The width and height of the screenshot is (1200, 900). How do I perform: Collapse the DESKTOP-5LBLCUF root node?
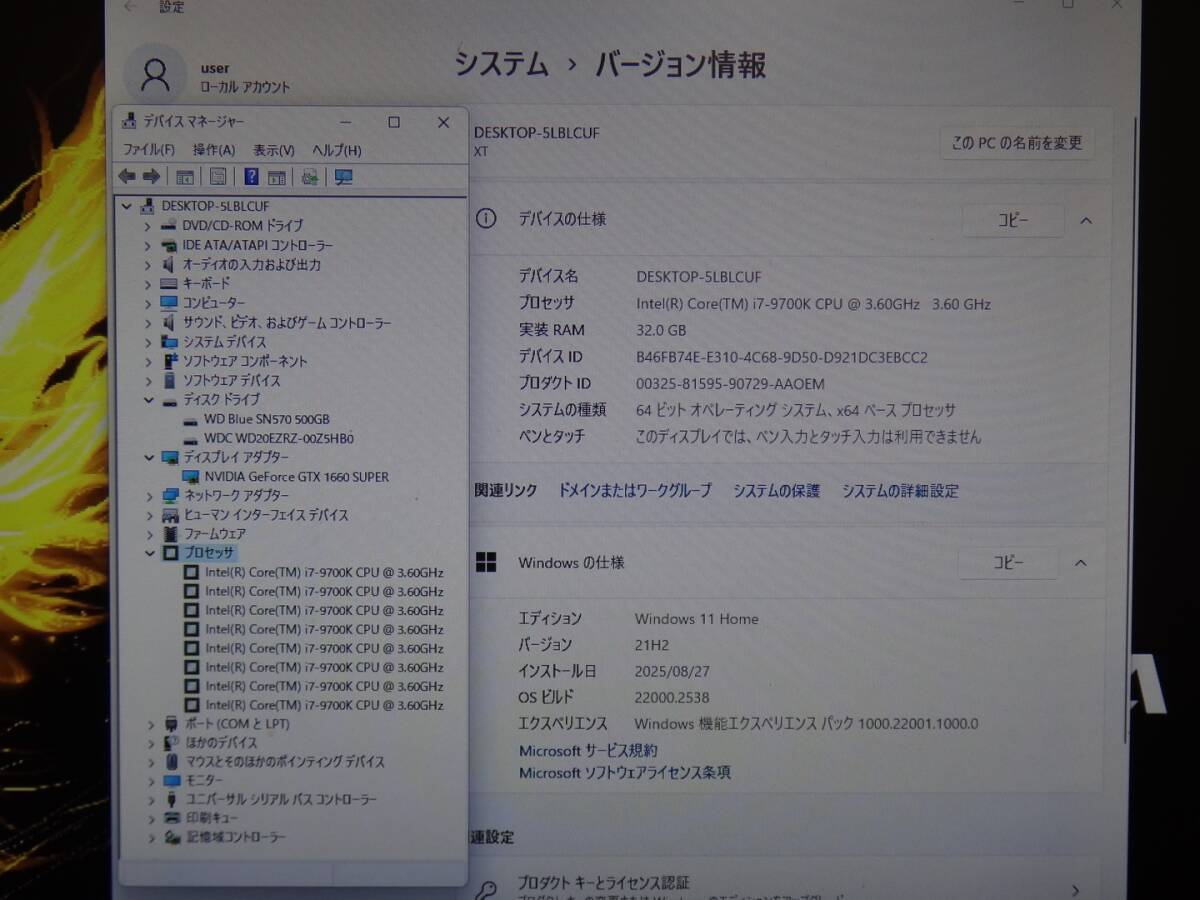(127, 206)
